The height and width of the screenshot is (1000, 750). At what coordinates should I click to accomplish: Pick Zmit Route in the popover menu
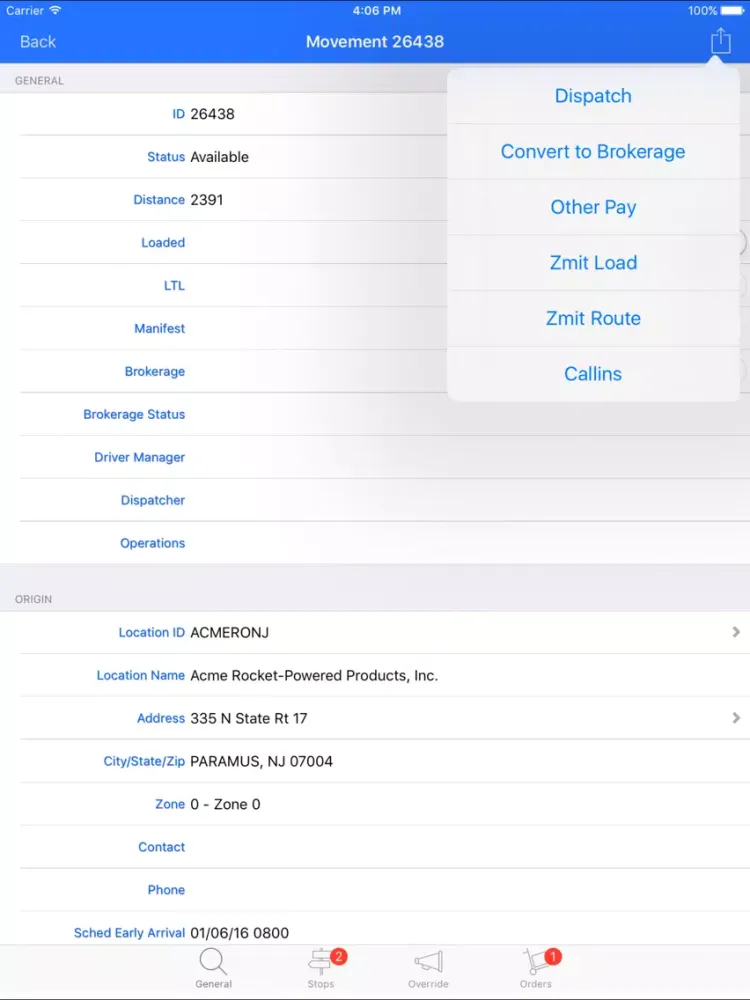(x=593, y=319)
